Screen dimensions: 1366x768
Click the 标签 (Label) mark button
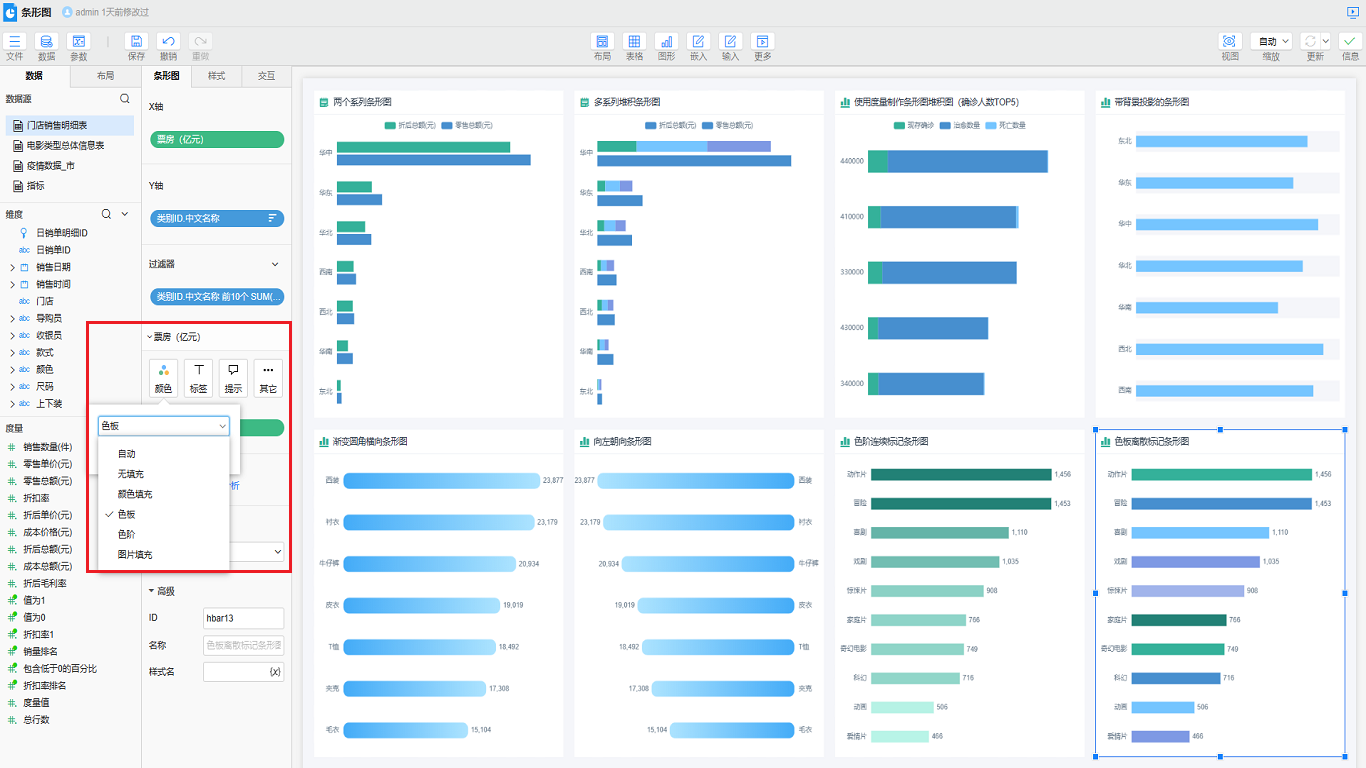(x=198, y=378)
